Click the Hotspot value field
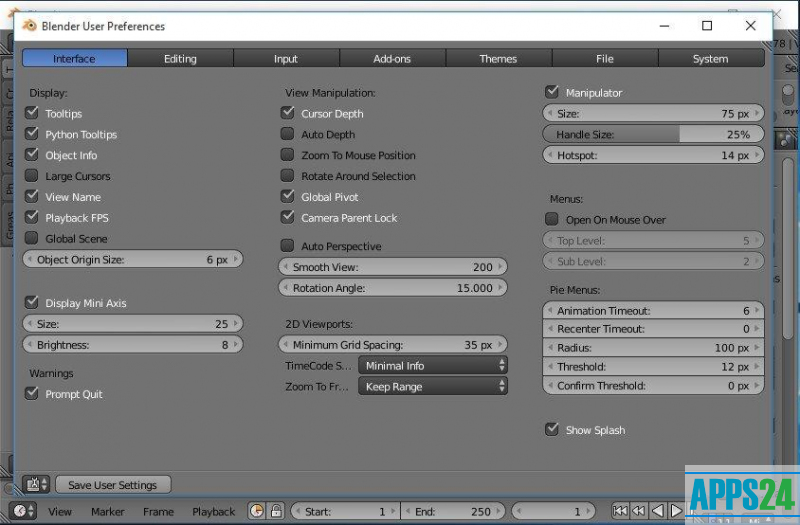This screenshot has width=800, height=525. pos(653,155)
